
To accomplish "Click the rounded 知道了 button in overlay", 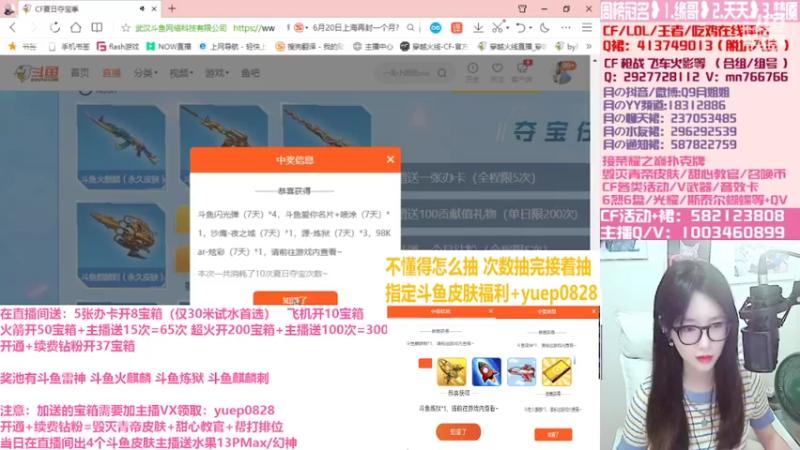I will pyautogui.click(x=458, y=432).
